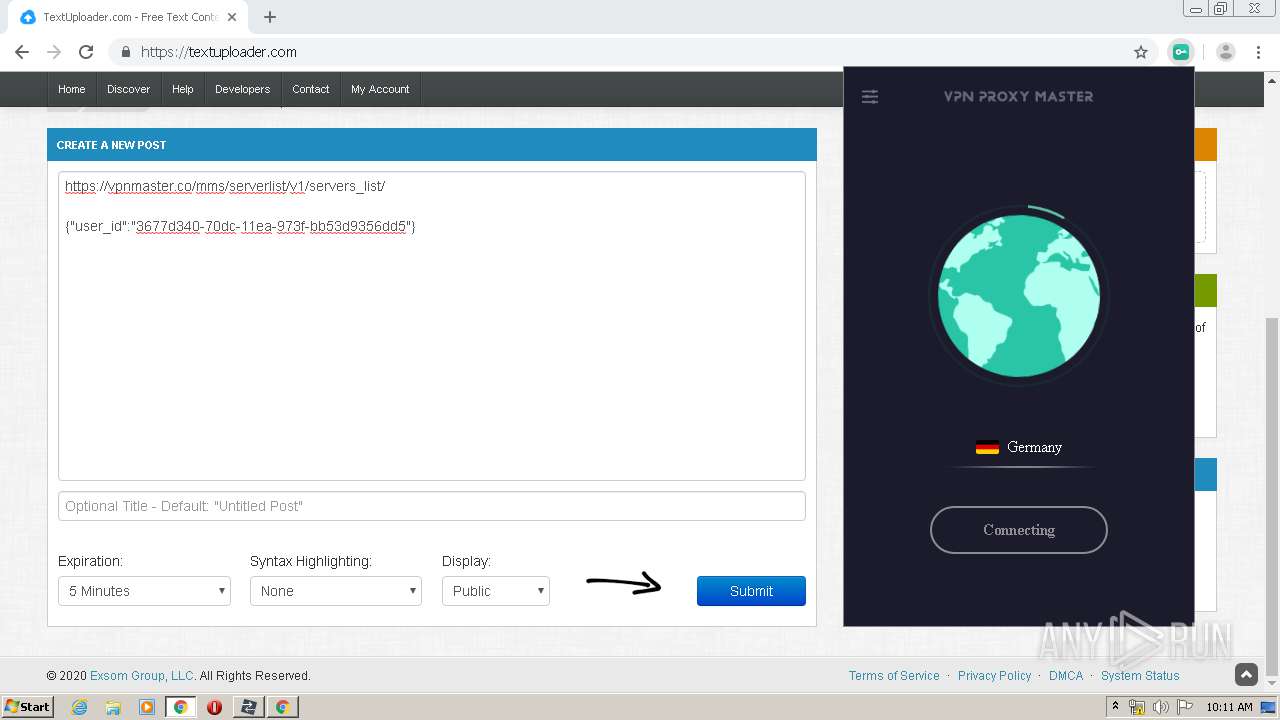Open Internet Explorer from the taskbar
The width and height of the screenshot is (1280, 720).
point(79,707)
